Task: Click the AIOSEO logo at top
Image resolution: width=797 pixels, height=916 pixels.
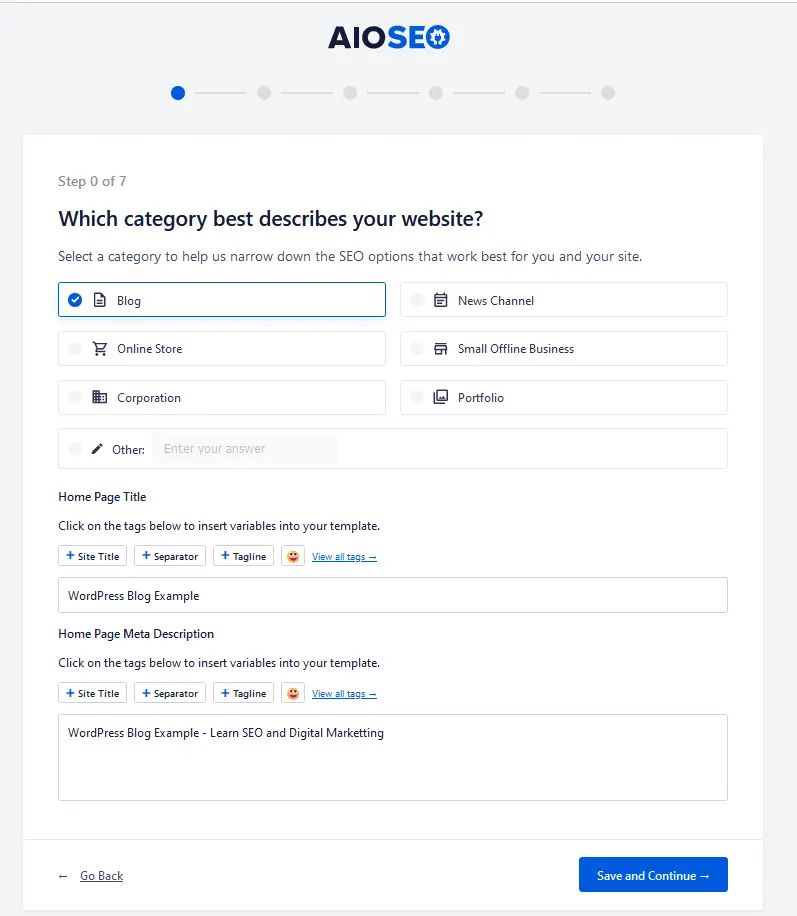Action: [389, 37]
